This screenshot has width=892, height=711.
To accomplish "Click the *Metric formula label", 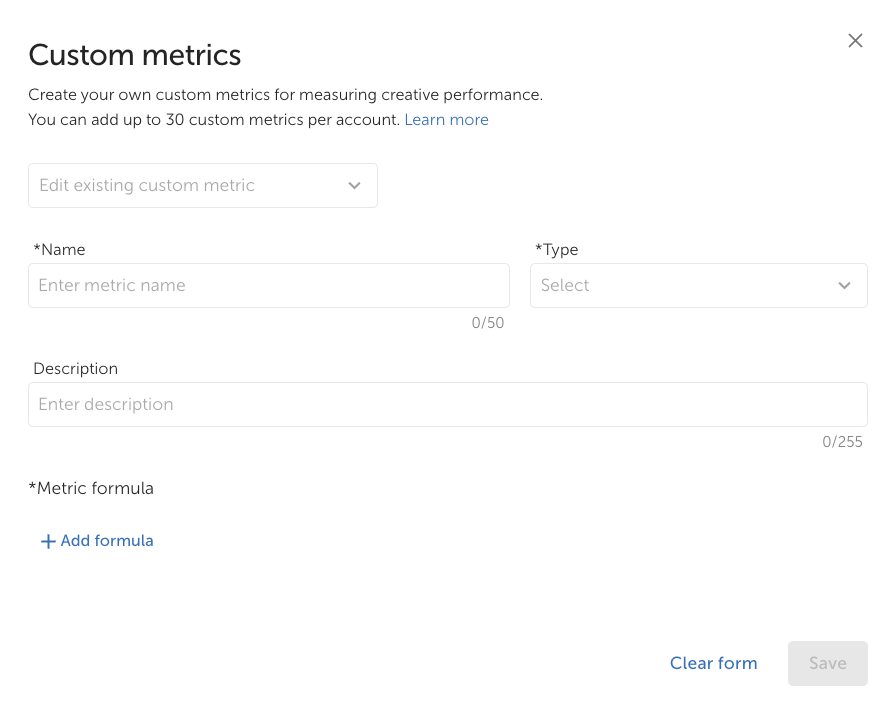I will [x=92, y=489].
